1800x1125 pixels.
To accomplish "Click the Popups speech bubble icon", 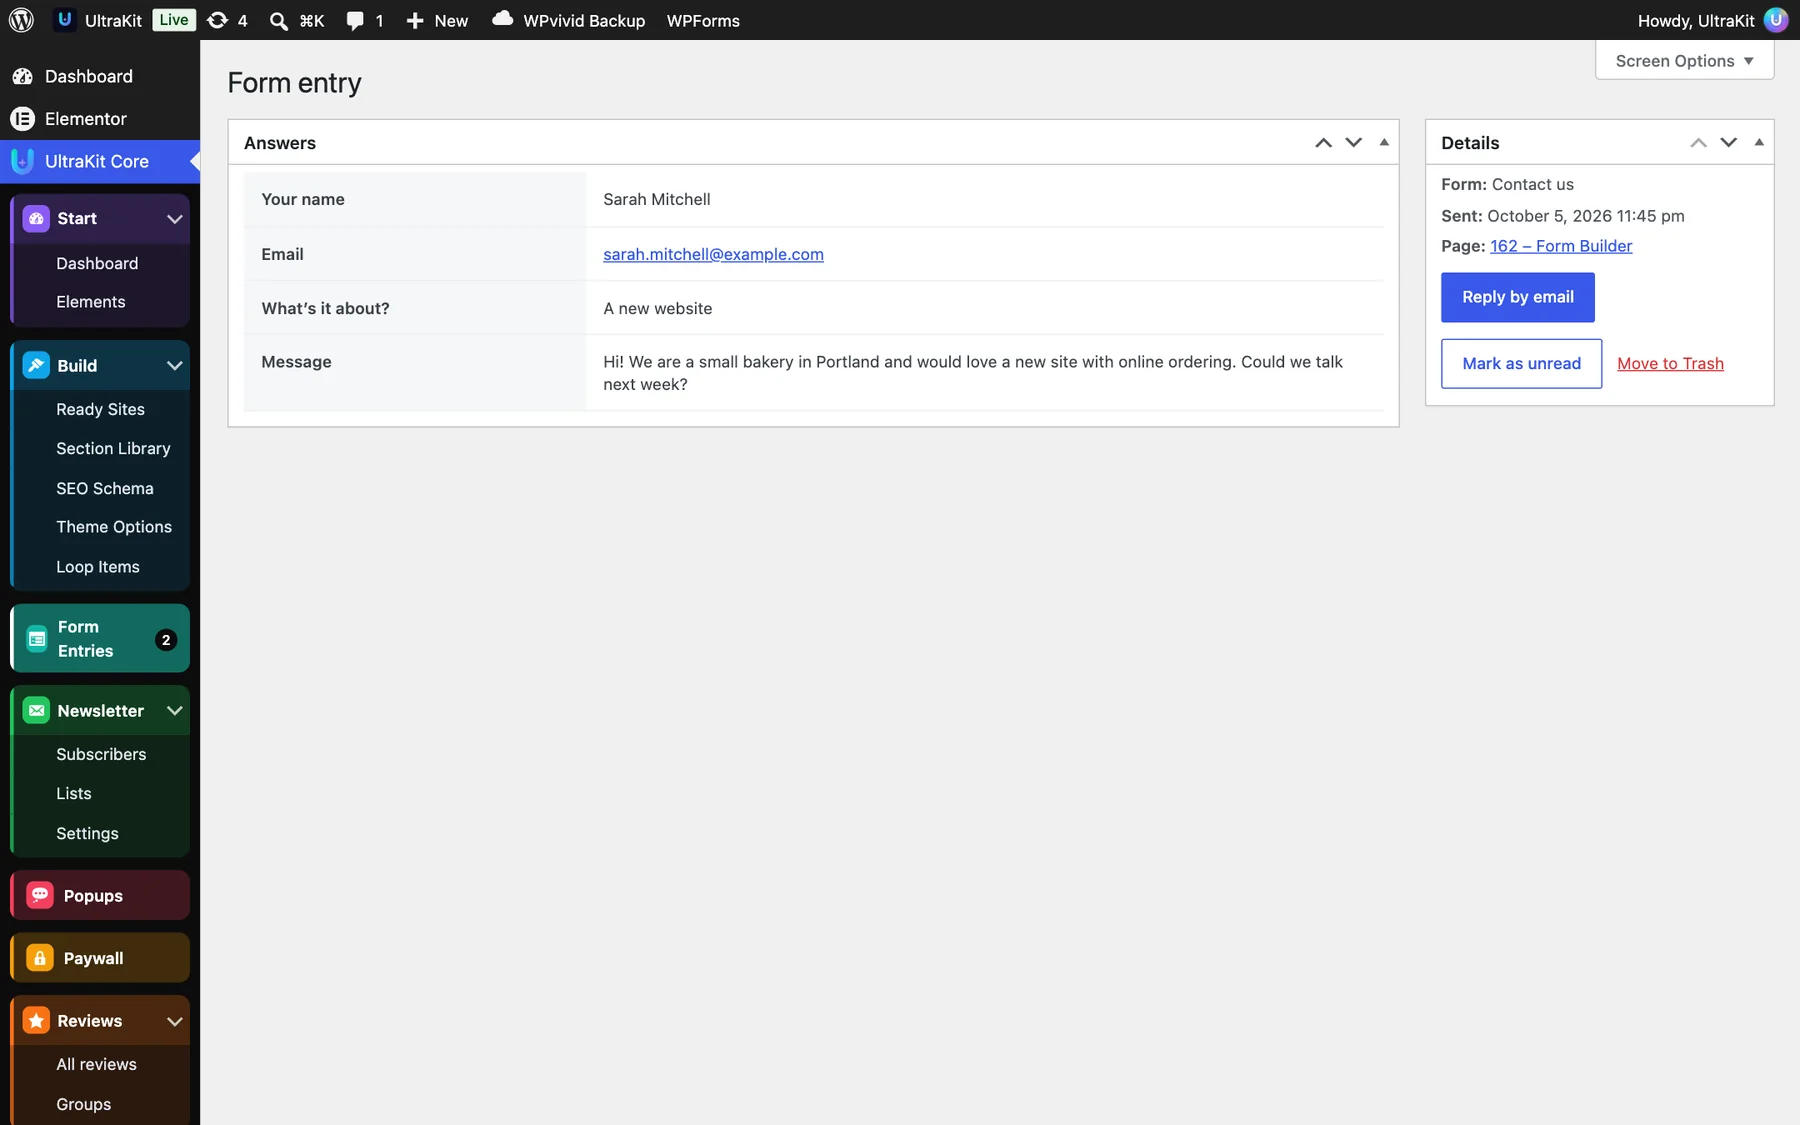I will (40, 895).
